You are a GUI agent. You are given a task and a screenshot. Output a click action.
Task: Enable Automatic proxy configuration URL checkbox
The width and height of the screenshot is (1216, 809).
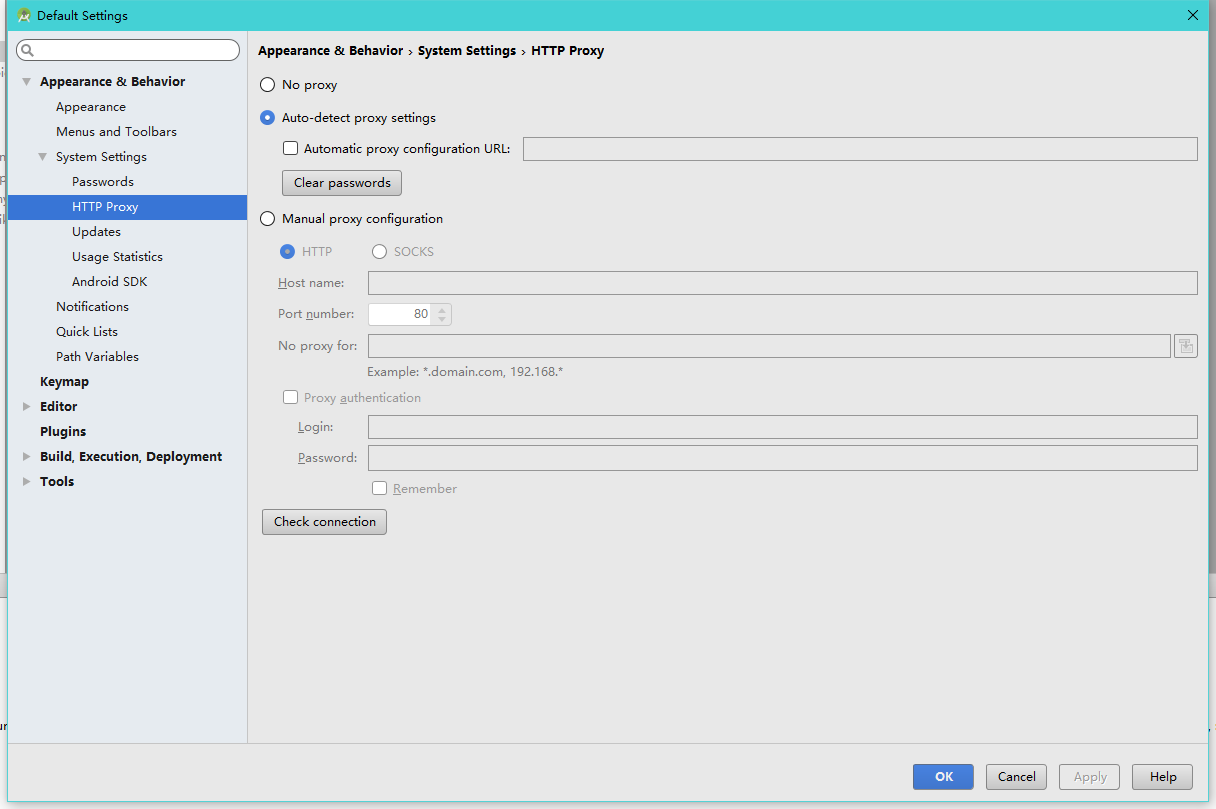coord(291,149)
